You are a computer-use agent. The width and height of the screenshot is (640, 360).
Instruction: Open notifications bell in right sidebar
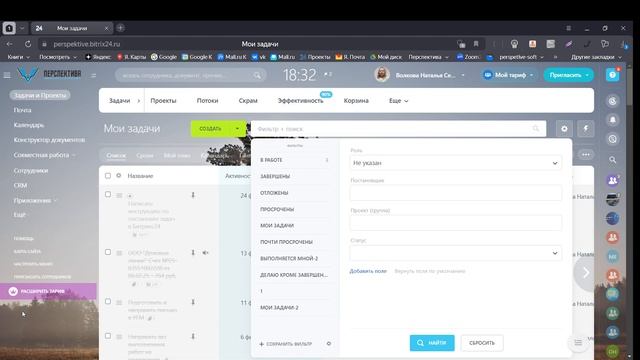click(613, 120)
